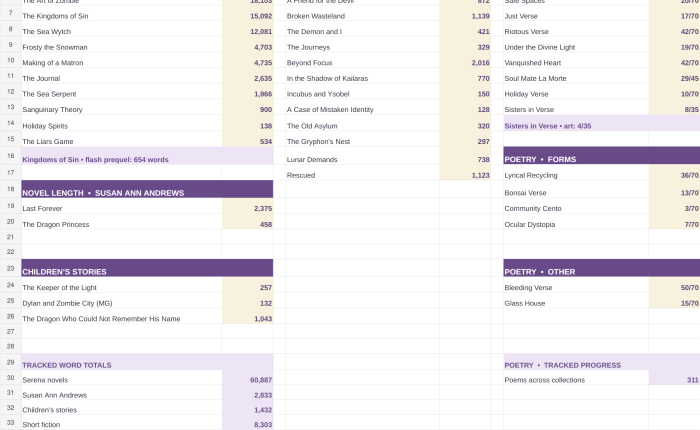
Task: Click the Rescued word count 1,123
Action: click(465, 173)
